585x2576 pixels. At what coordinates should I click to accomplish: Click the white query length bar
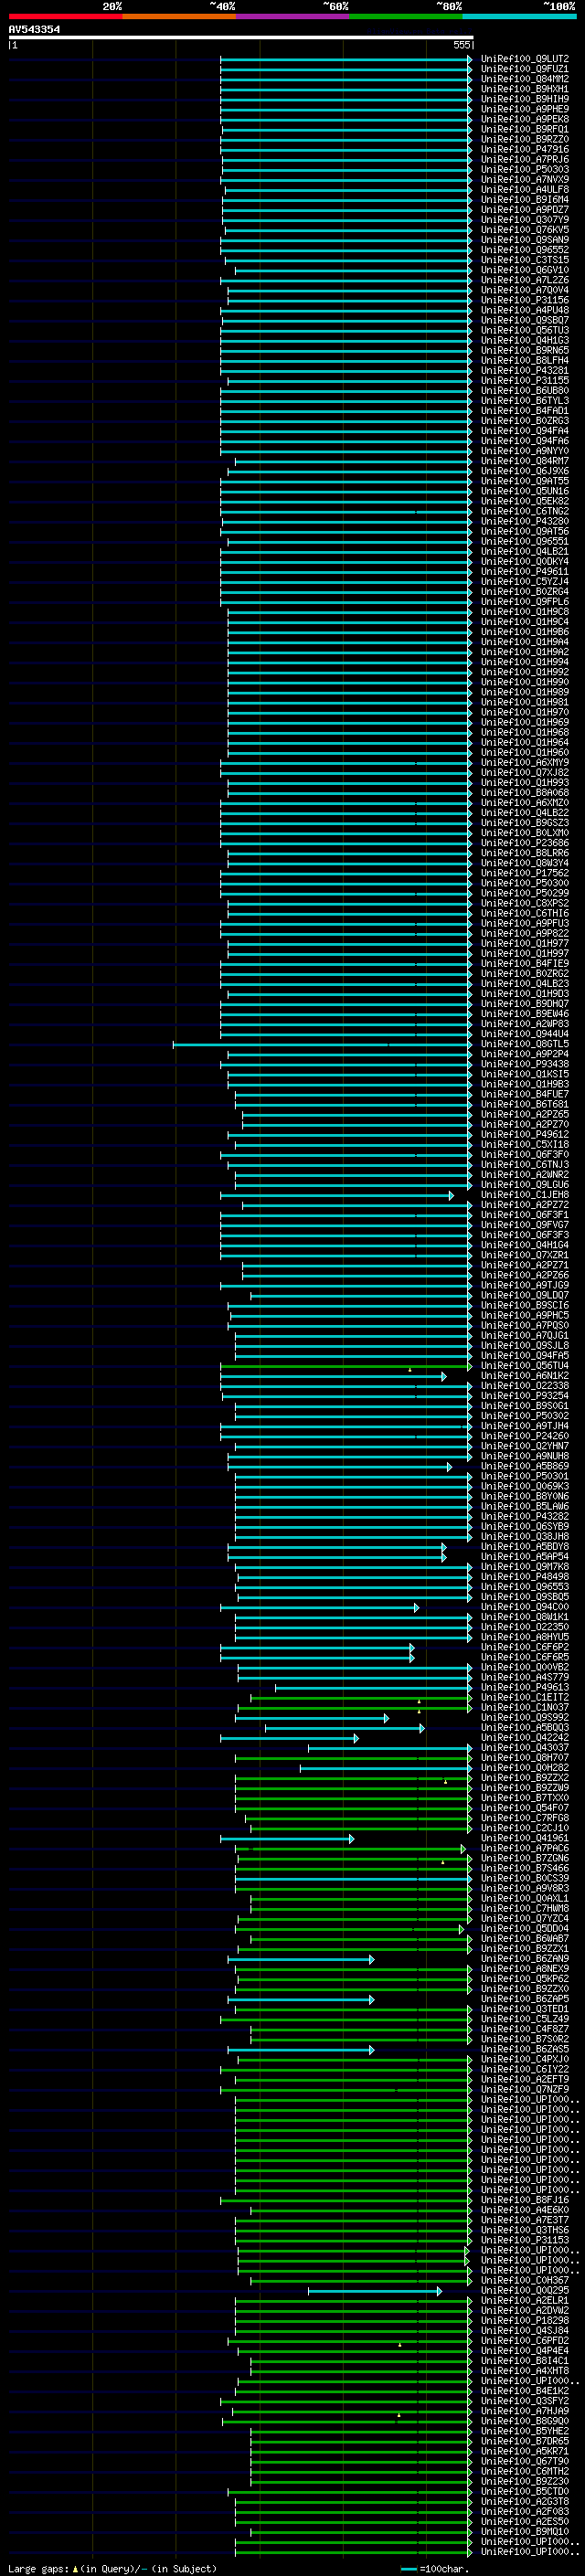tap(241, 38)
